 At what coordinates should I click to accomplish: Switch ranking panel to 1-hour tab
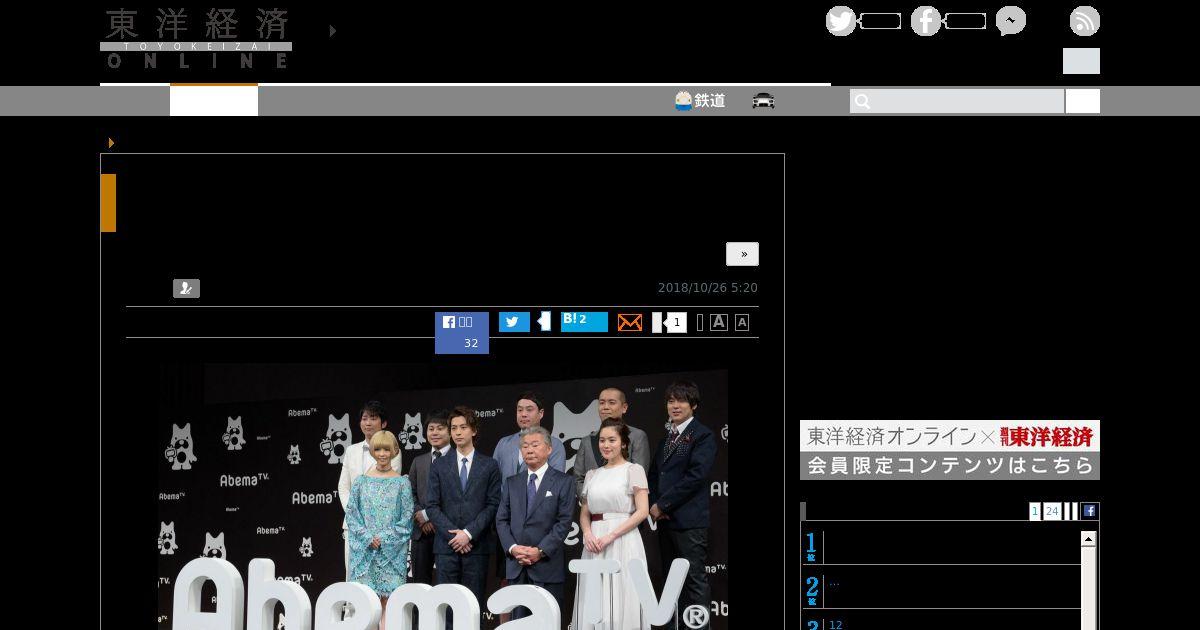click(1035, 511)
